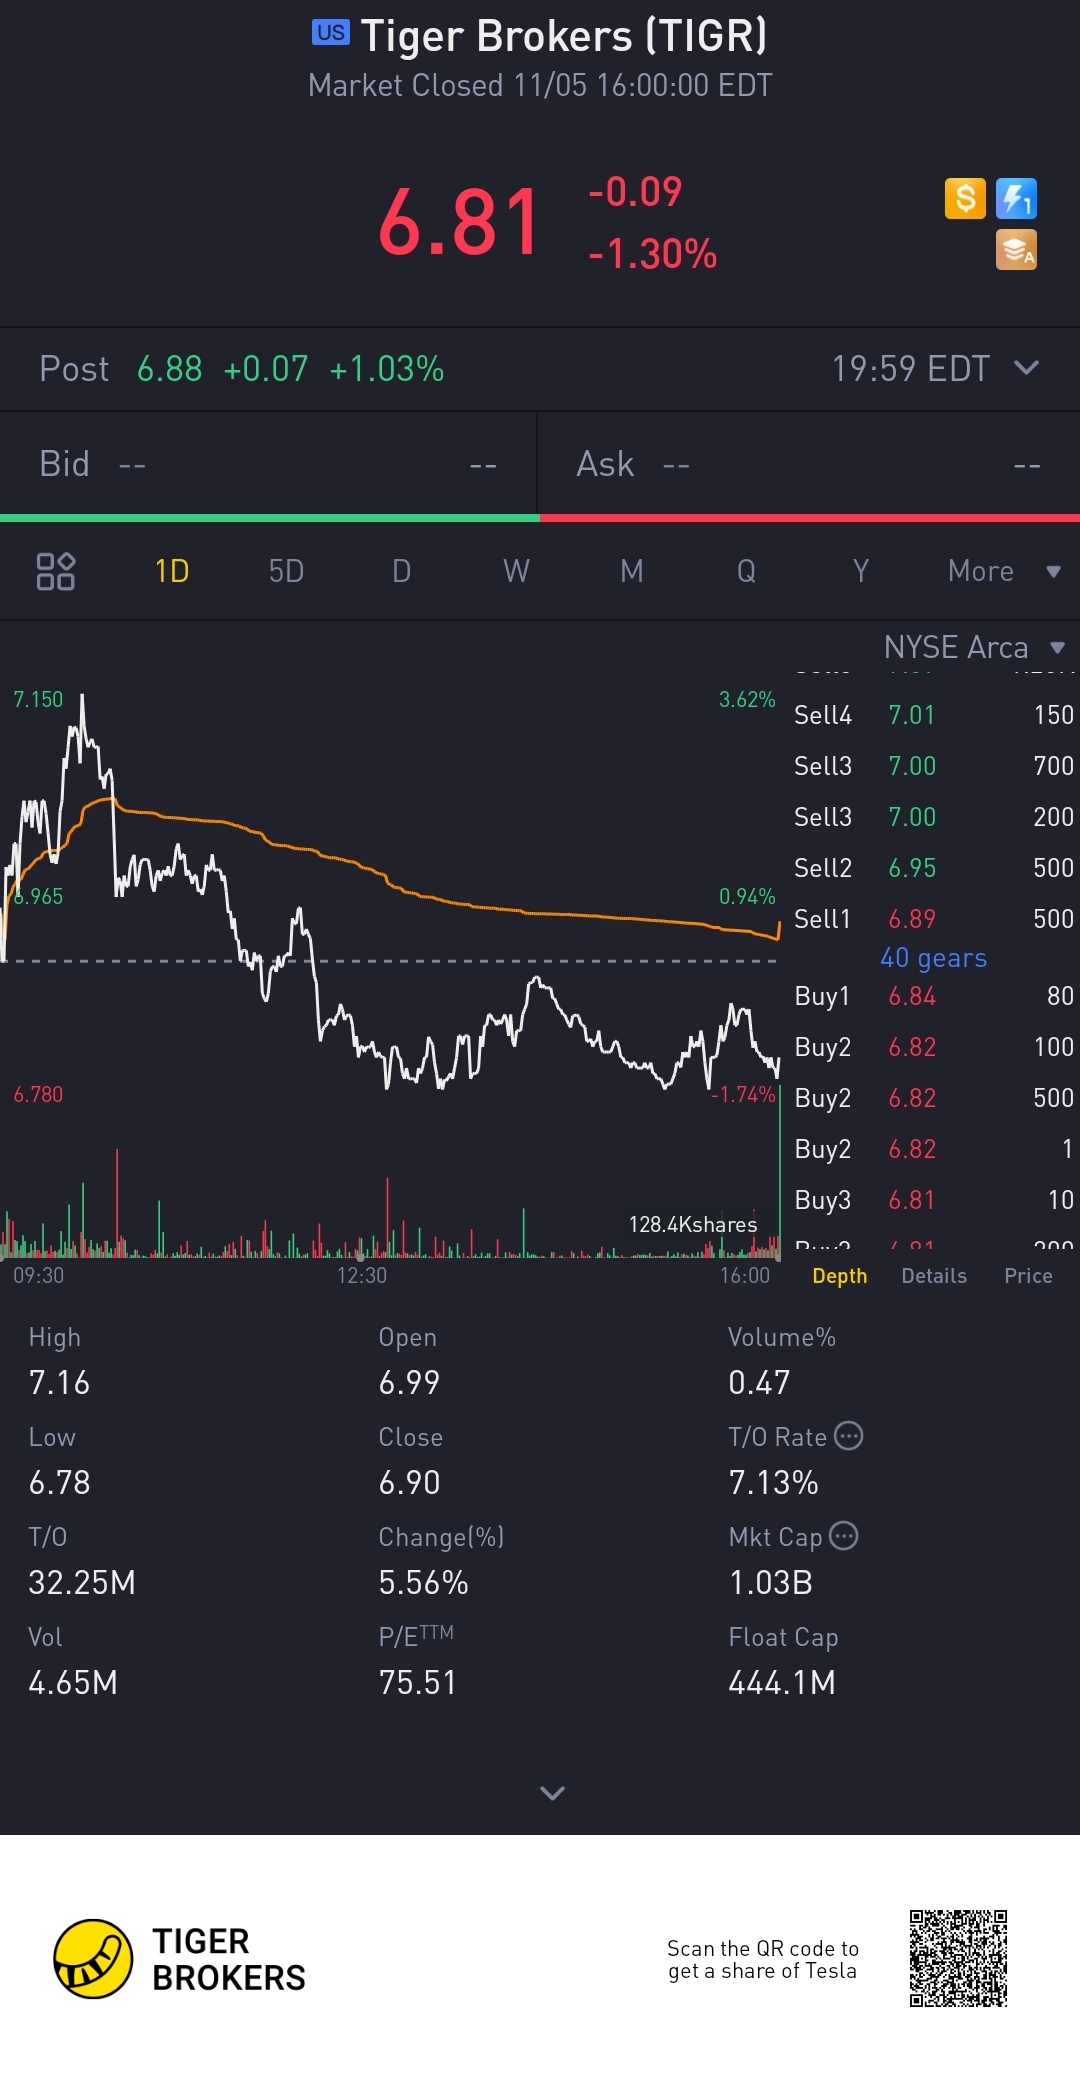This screenshot has width=1080, height=2084.
Task: Tap the orange stacked layers icon
Action: 1016,250
